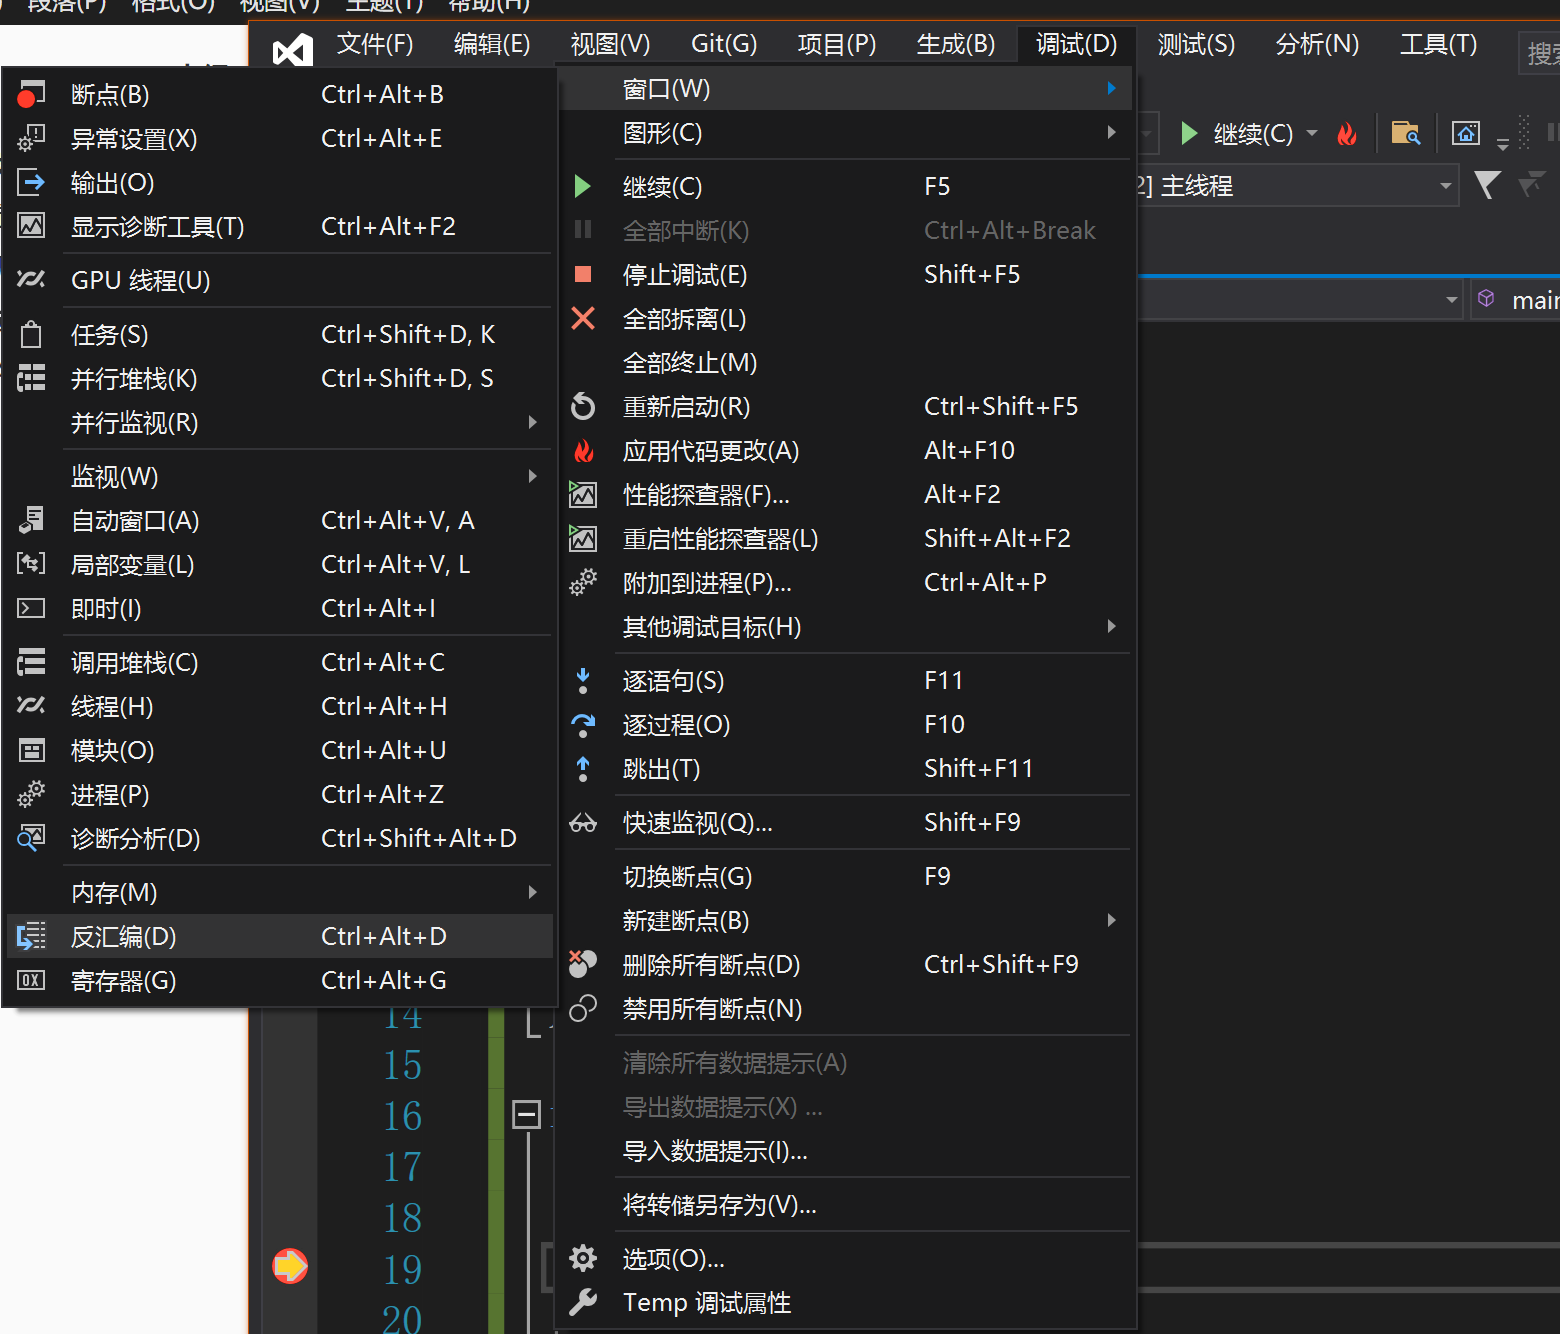
Task: Click the Restart (重新启动) circular arrow icon
Action: coord(583,406)
